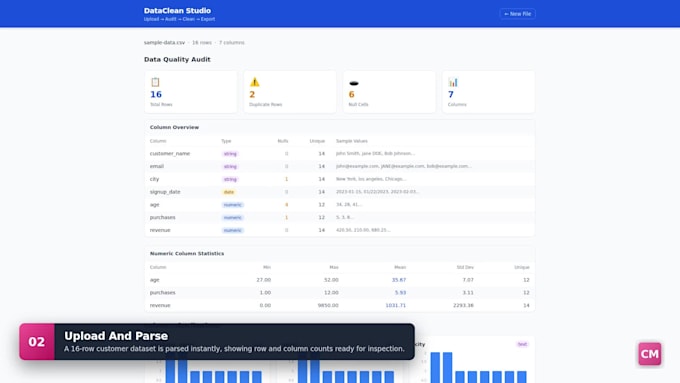Select the age row in Column Overview
The image size is (680, 383).
pyautogui.click(x=340, y=204)
